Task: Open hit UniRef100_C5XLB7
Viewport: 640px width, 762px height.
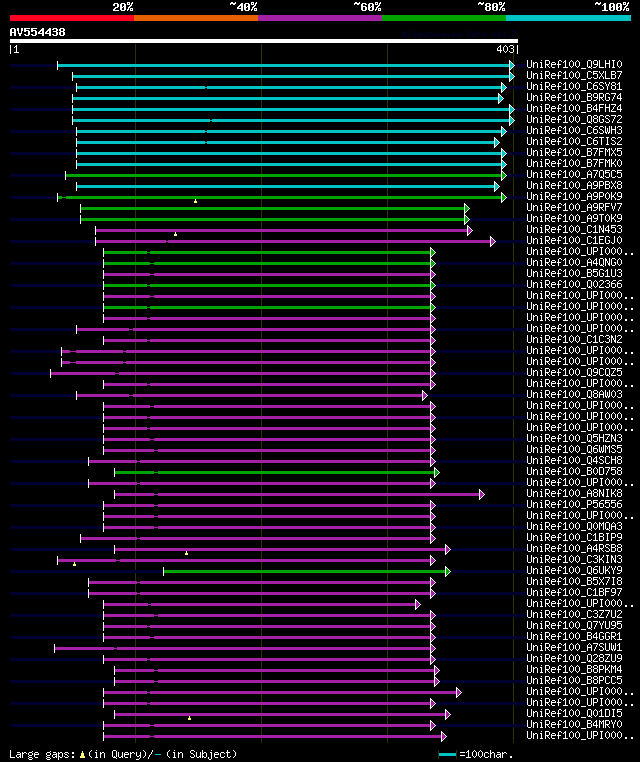Action: click(x=574, y=75)
